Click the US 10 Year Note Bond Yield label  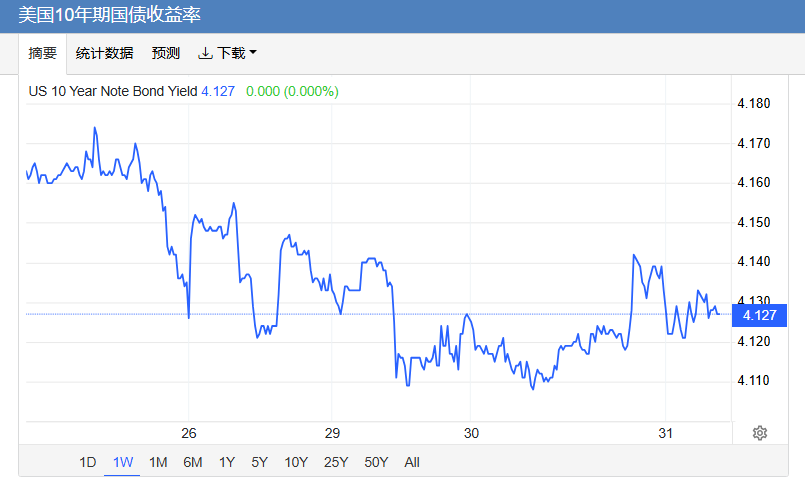[x=113, y=91]
